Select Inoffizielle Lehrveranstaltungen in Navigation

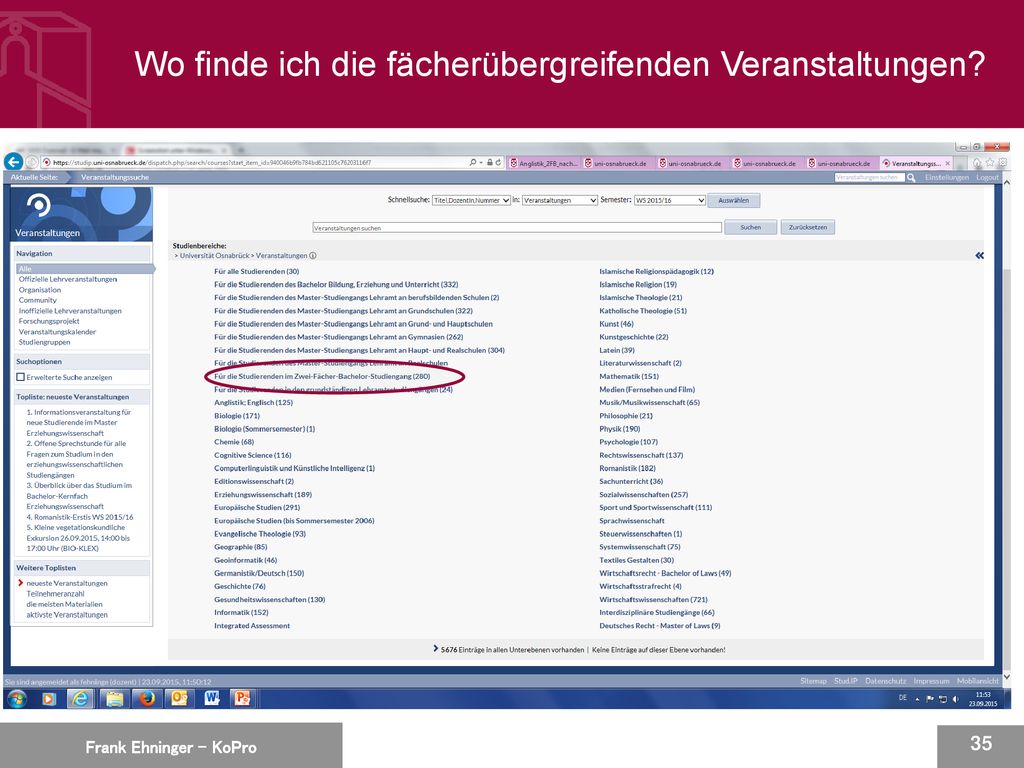coord(70,311)
